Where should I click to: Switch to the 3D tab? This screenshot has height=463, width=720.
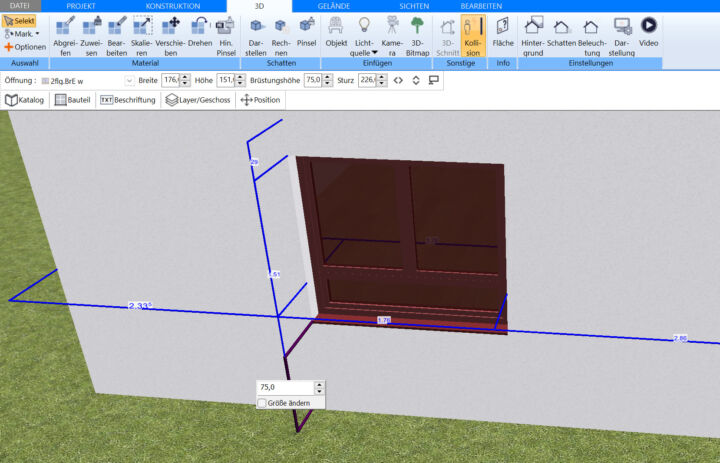tap(259, 6)
